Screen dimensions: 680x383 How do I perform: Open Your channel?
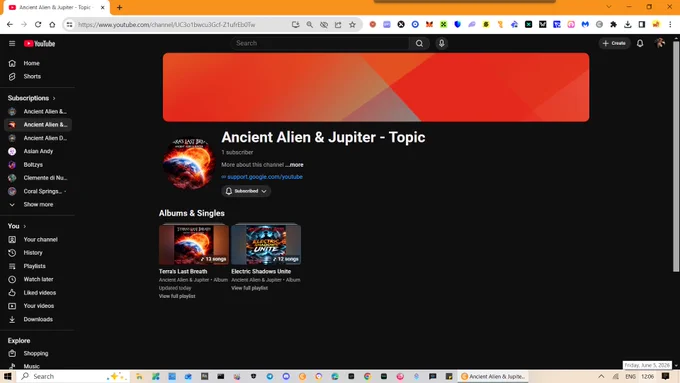pyautogui.click(x=37, y=239)
